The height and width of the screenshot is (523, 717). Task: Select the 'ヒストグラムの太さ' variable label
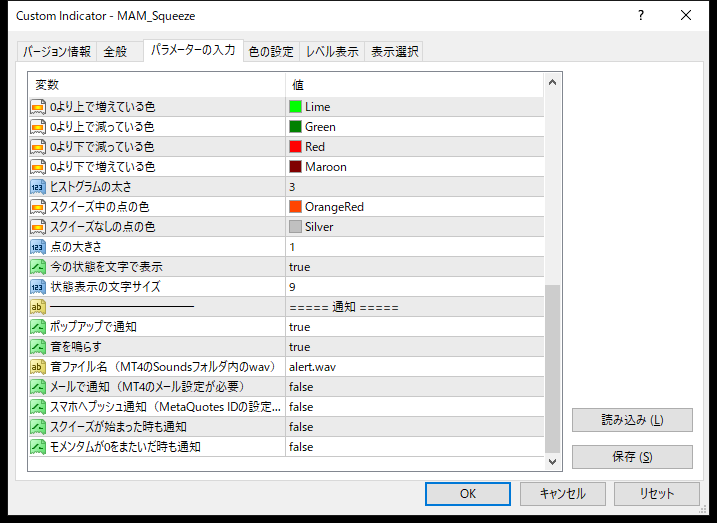[91, 187]
